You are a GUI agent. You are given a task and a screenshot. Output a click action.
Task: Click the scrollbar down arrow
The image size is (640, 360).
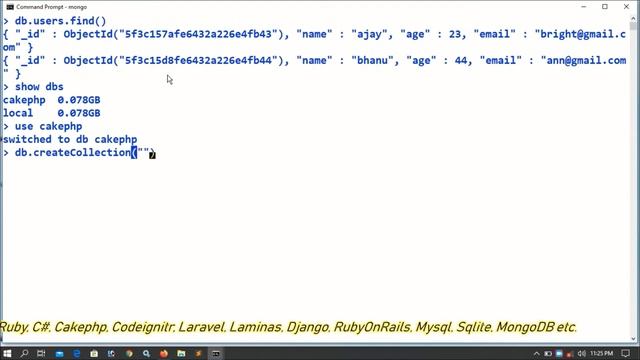[633, 339]
